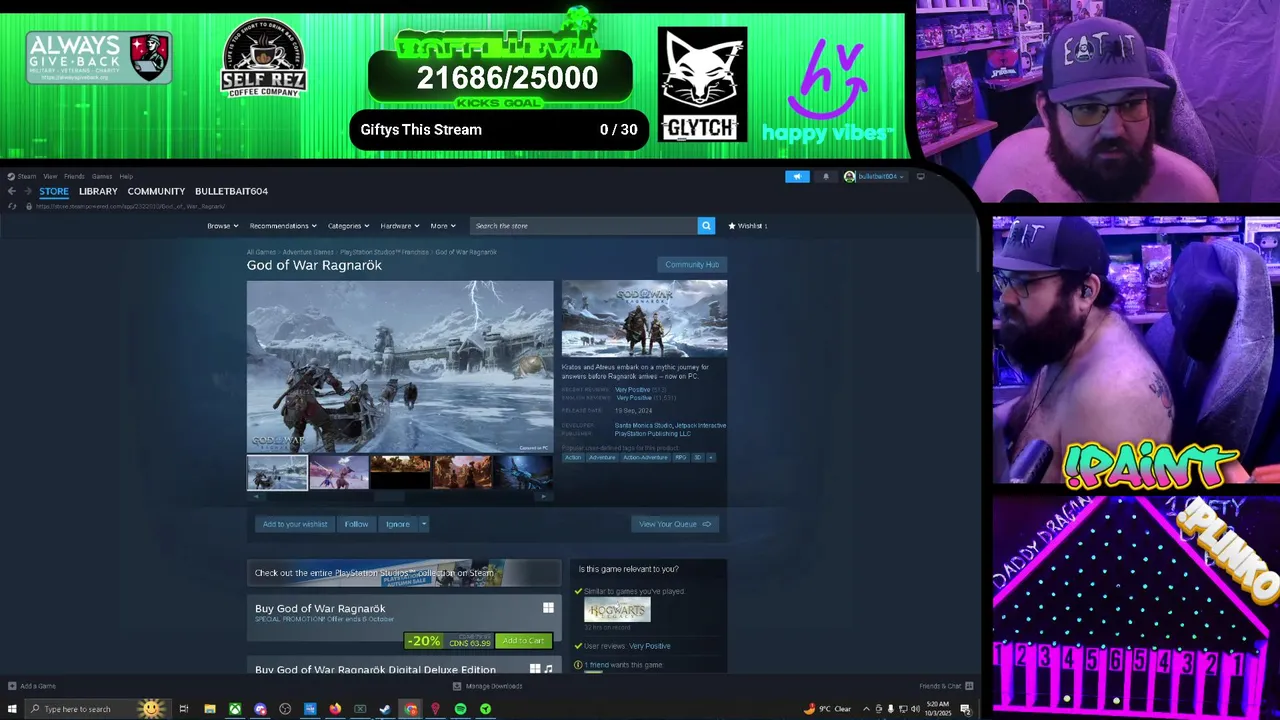Select the fifth screenshot thumbnail
Viewport: 1280px width, 720px height.
524,472
